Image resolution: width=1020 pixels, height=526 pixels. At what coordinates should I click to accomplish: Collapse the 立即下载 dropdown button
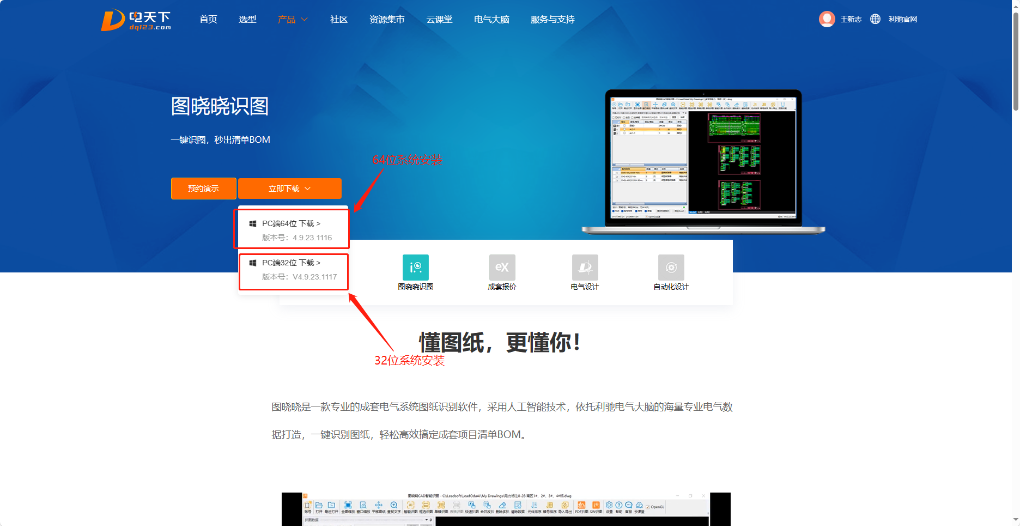289,189
